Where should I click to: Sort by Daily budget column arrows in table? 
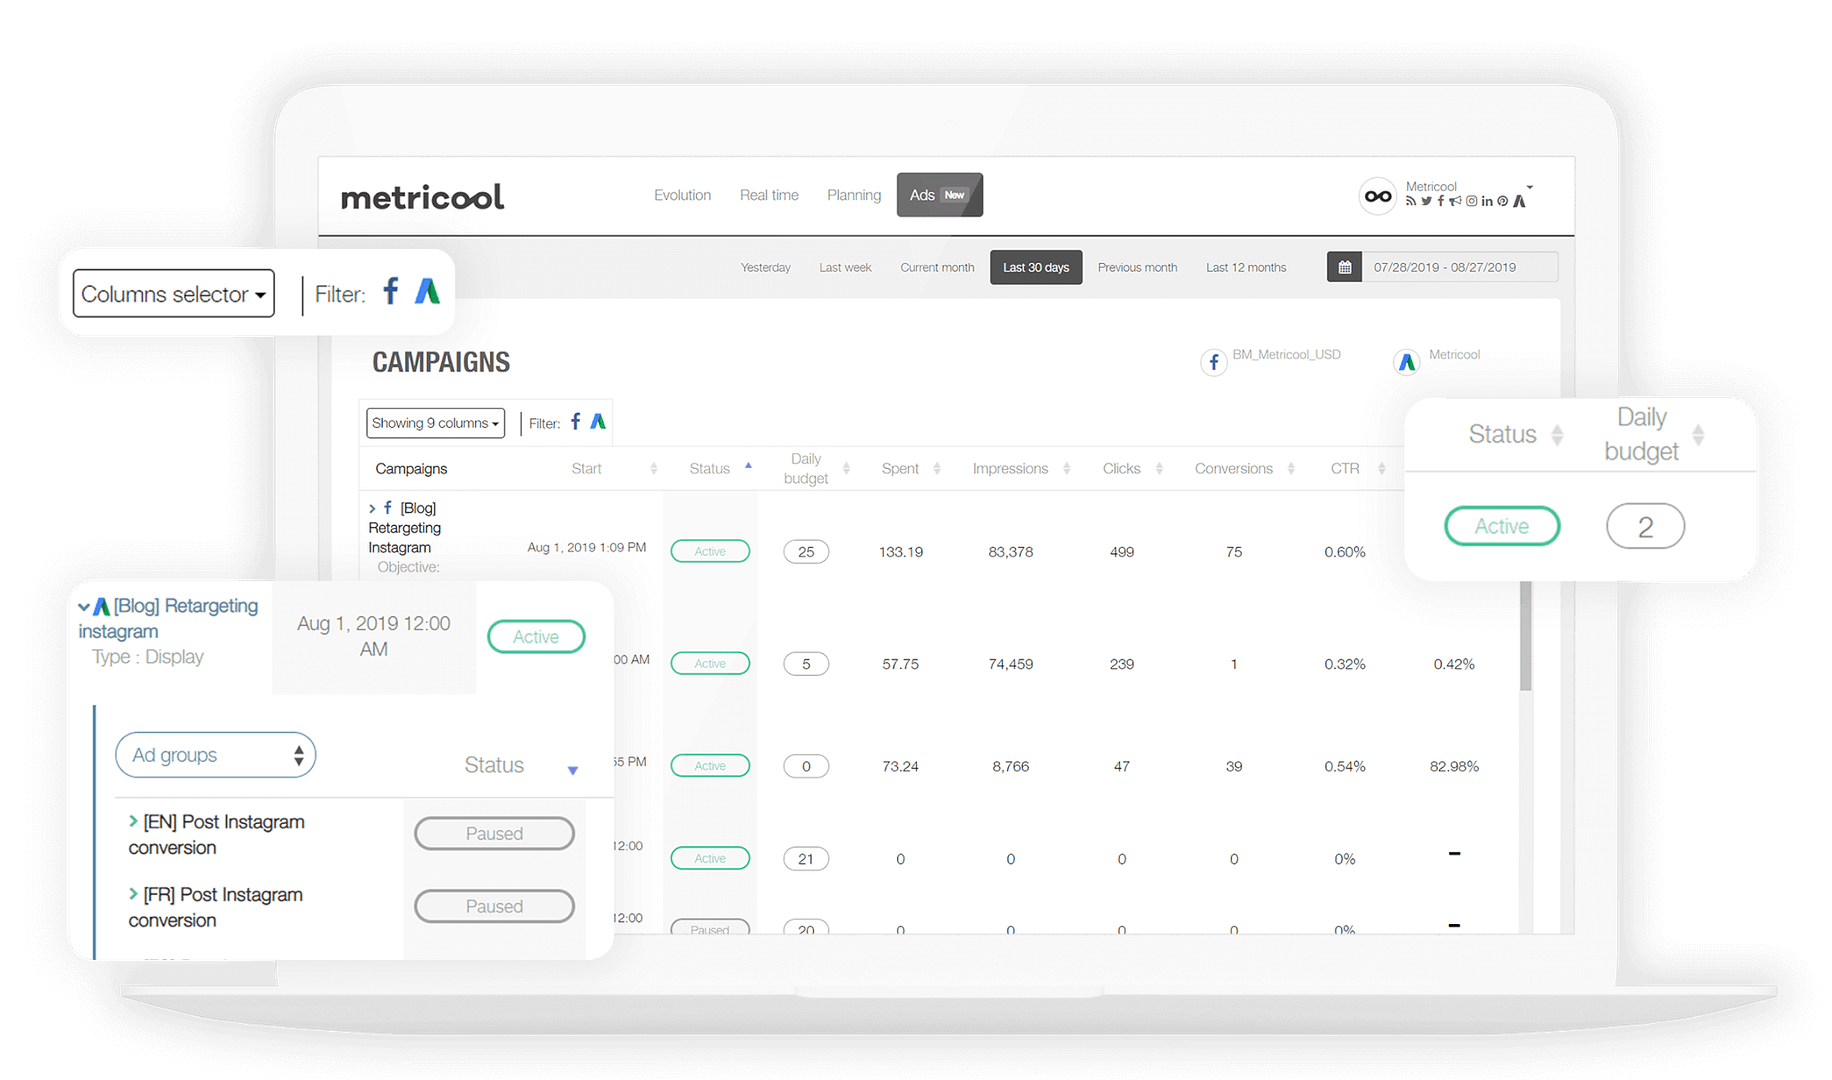tap(846, 468)
